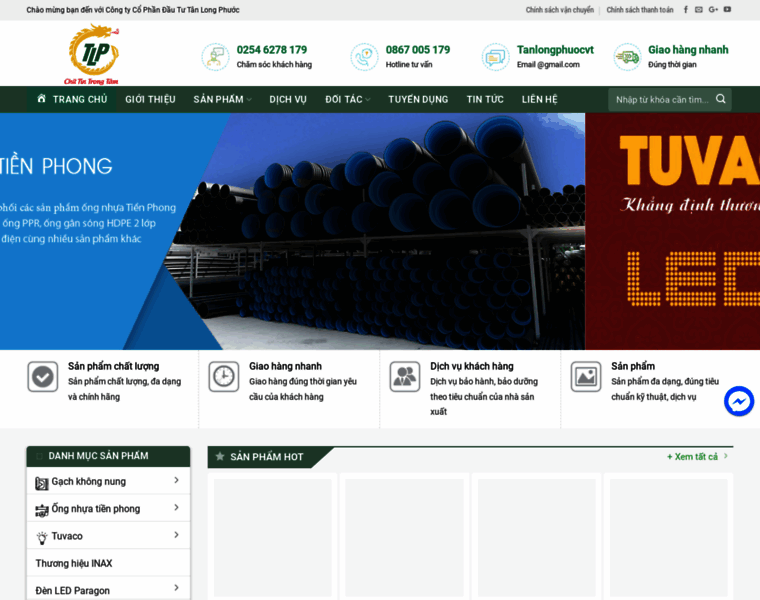
Task: Open Giới thiệu menu item
Action: [150, 99]
